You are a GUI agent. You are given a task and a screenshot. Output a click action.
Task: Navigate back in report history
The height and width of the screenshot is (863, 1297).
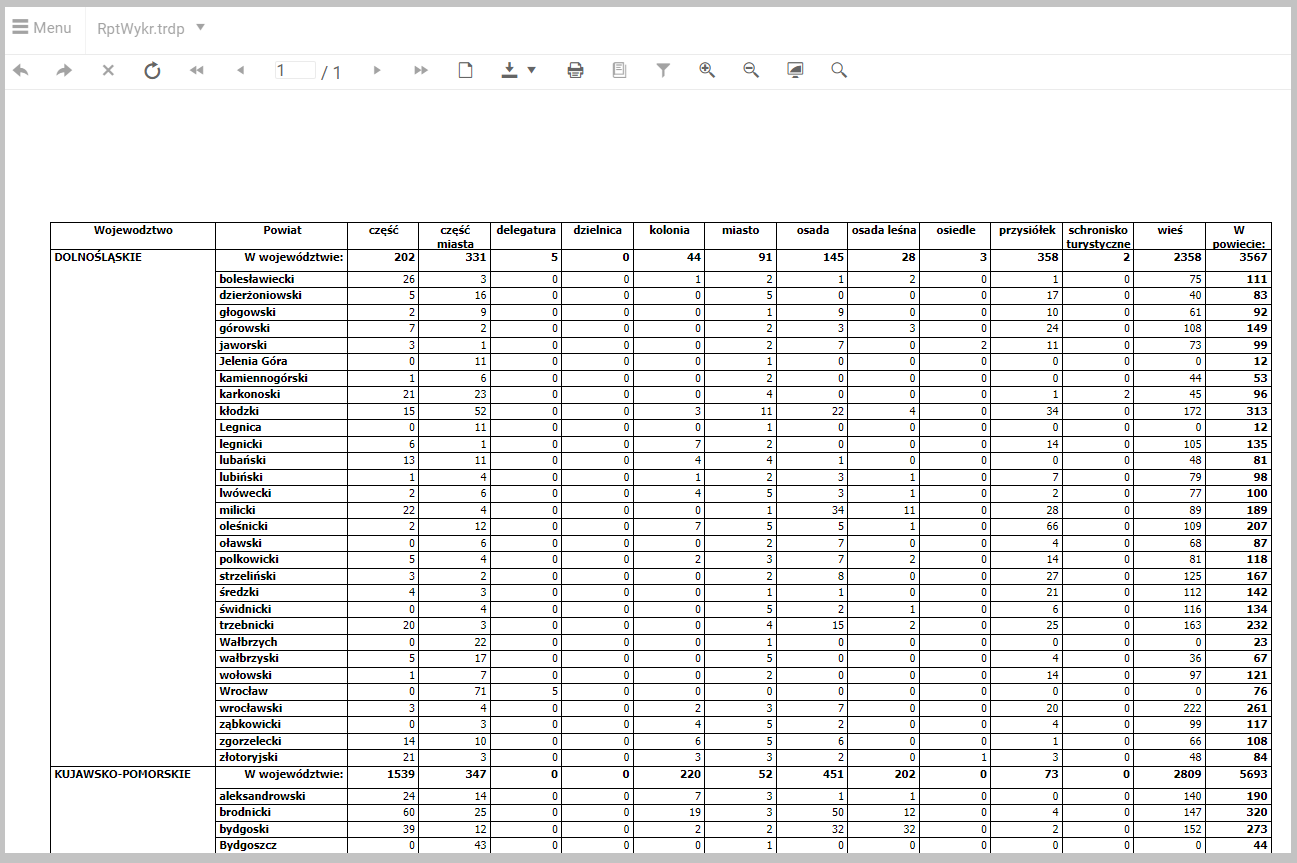point(20,70)
